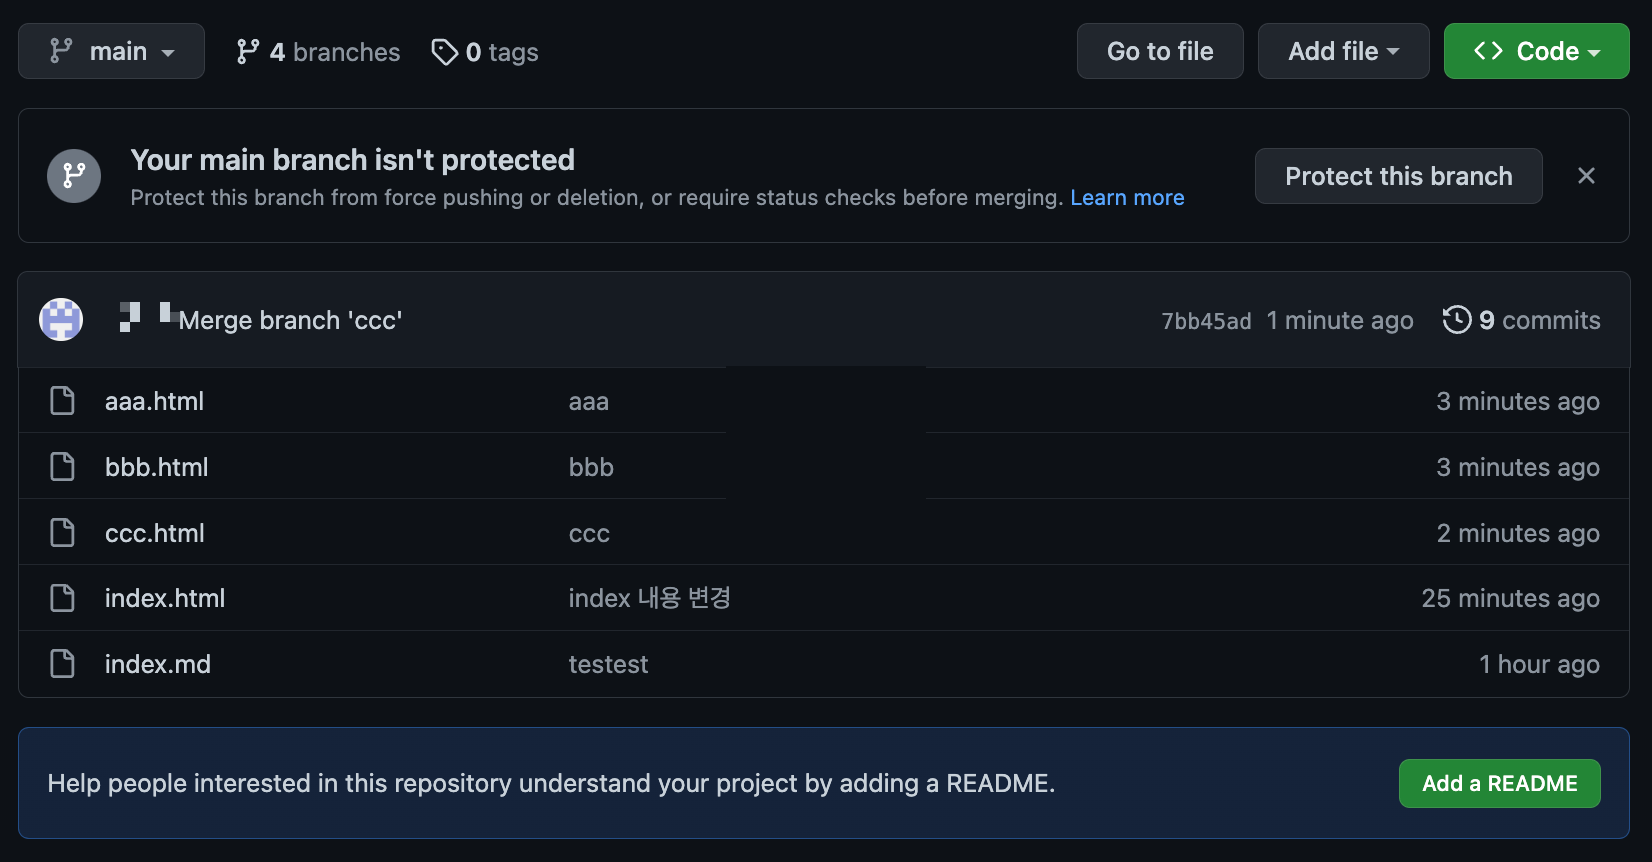Click the file icon next to ccc.html

point(62,533)
